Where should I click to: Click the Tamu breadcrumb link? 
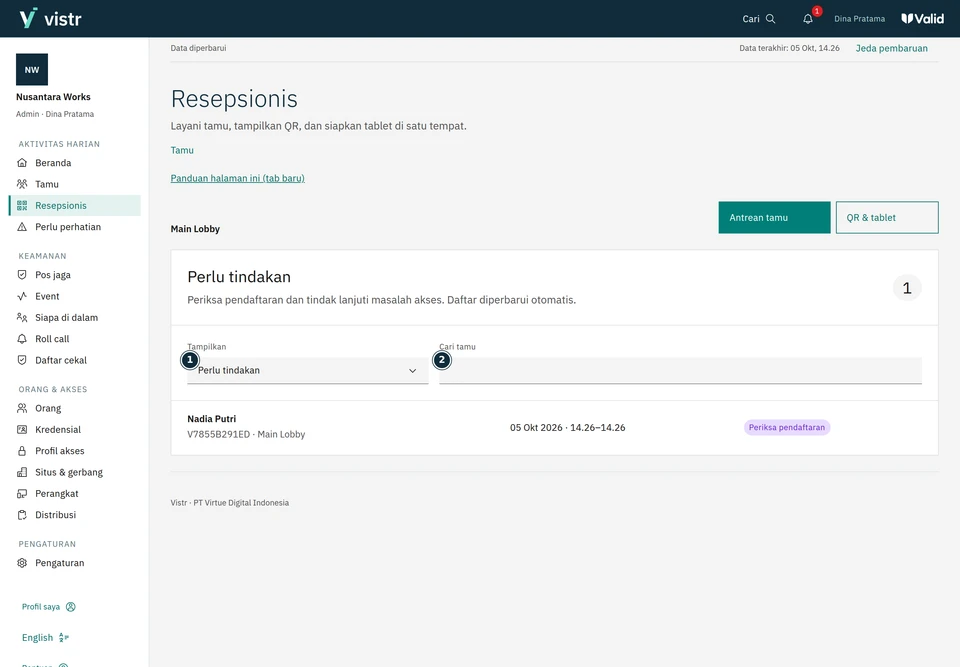(x=182, y=150)
